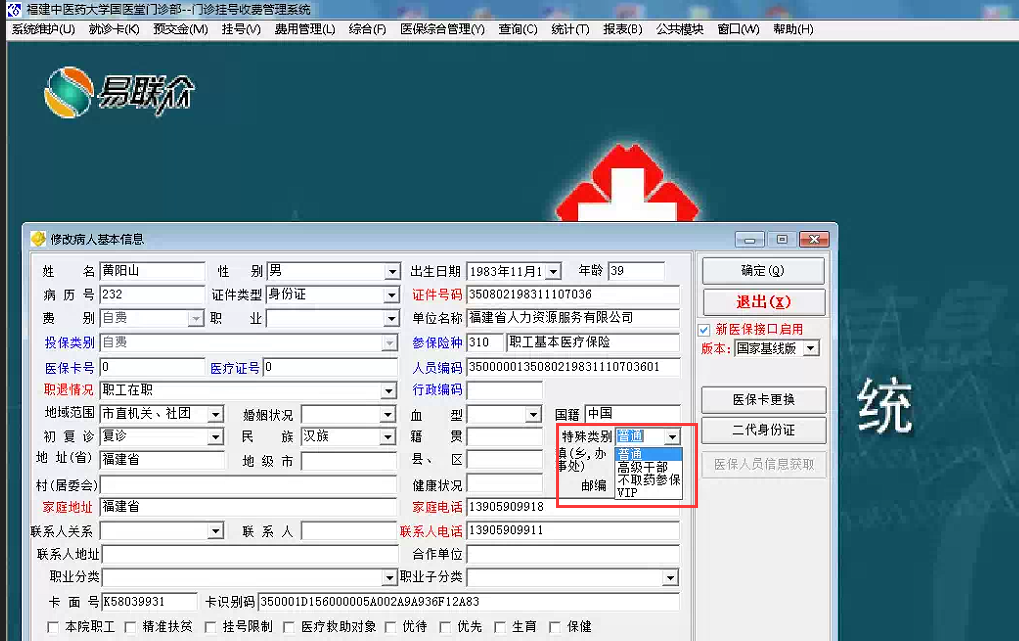Toggle the 新医保接口启用 checkbox
Image resolution: width=1019 pixels, height=641 pixels.
(704, 330)
